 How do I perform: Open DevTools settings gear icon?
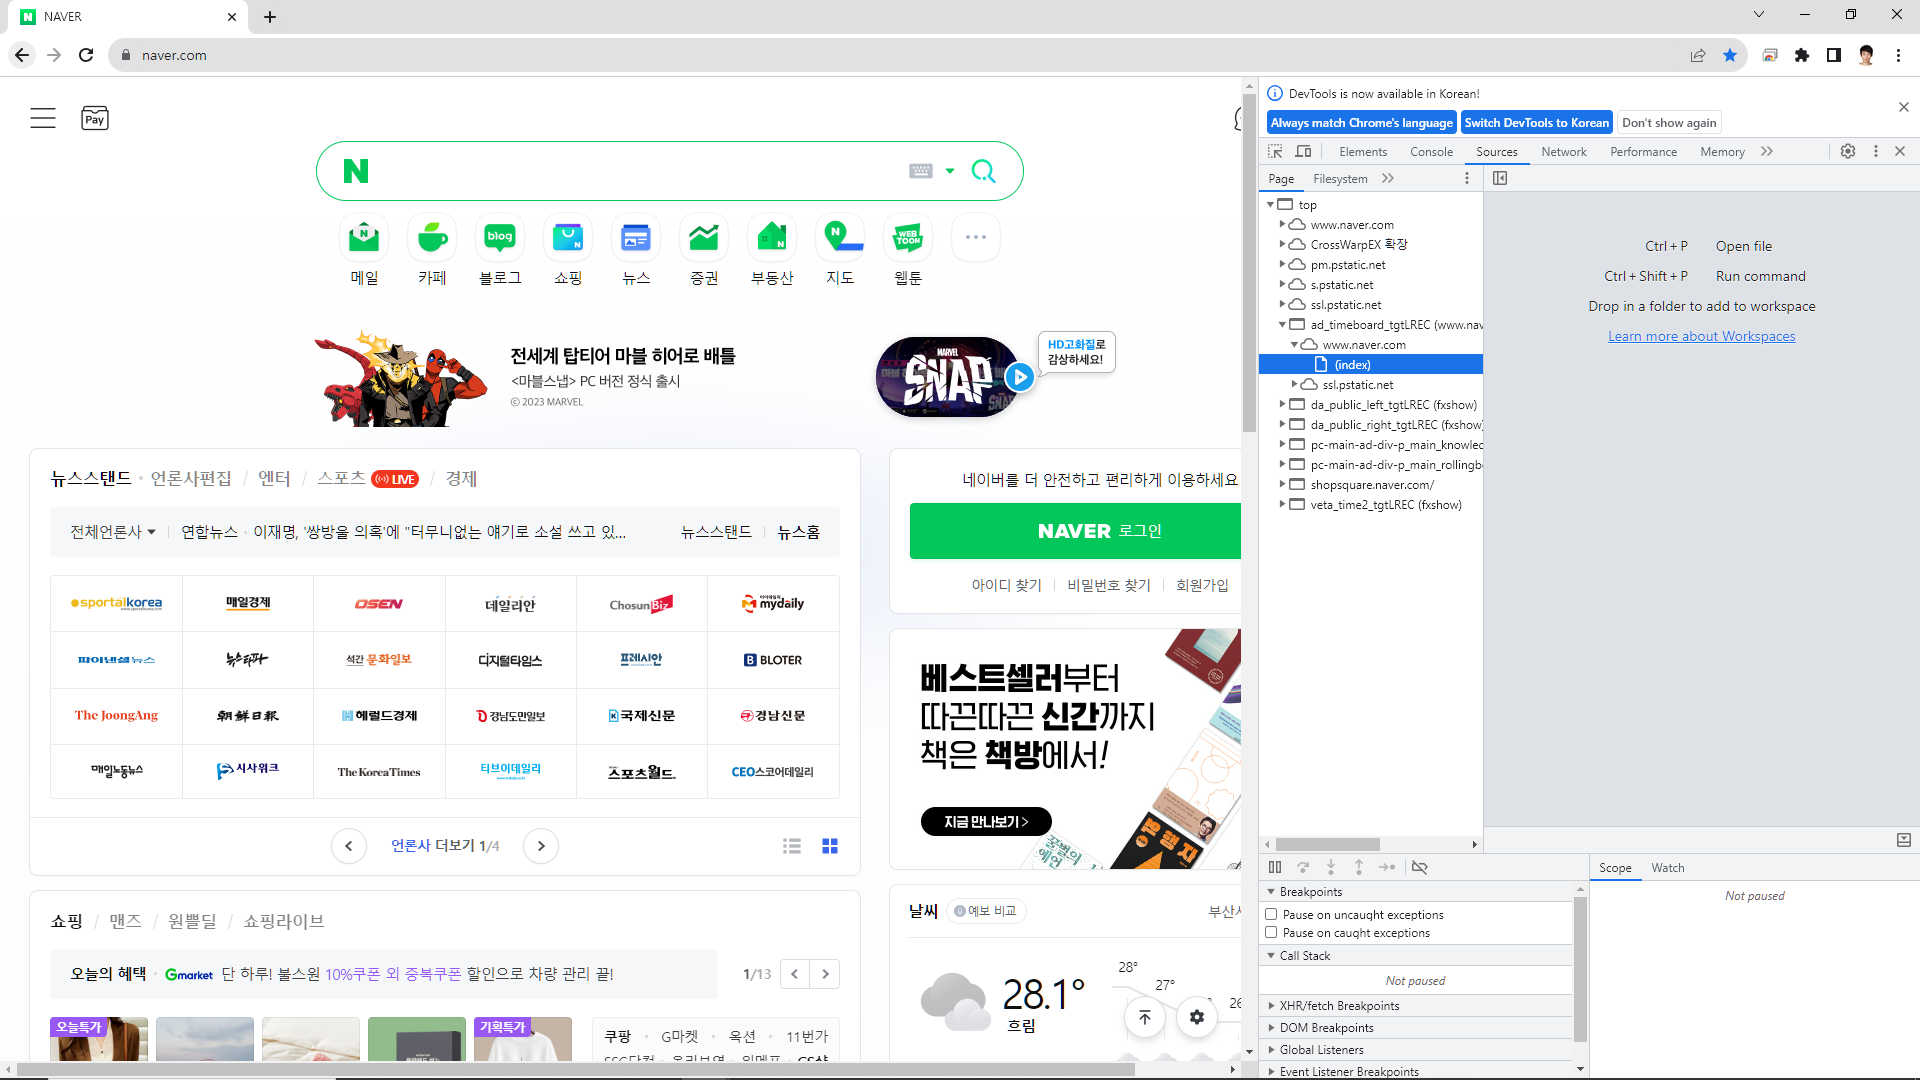(1848, 151)
